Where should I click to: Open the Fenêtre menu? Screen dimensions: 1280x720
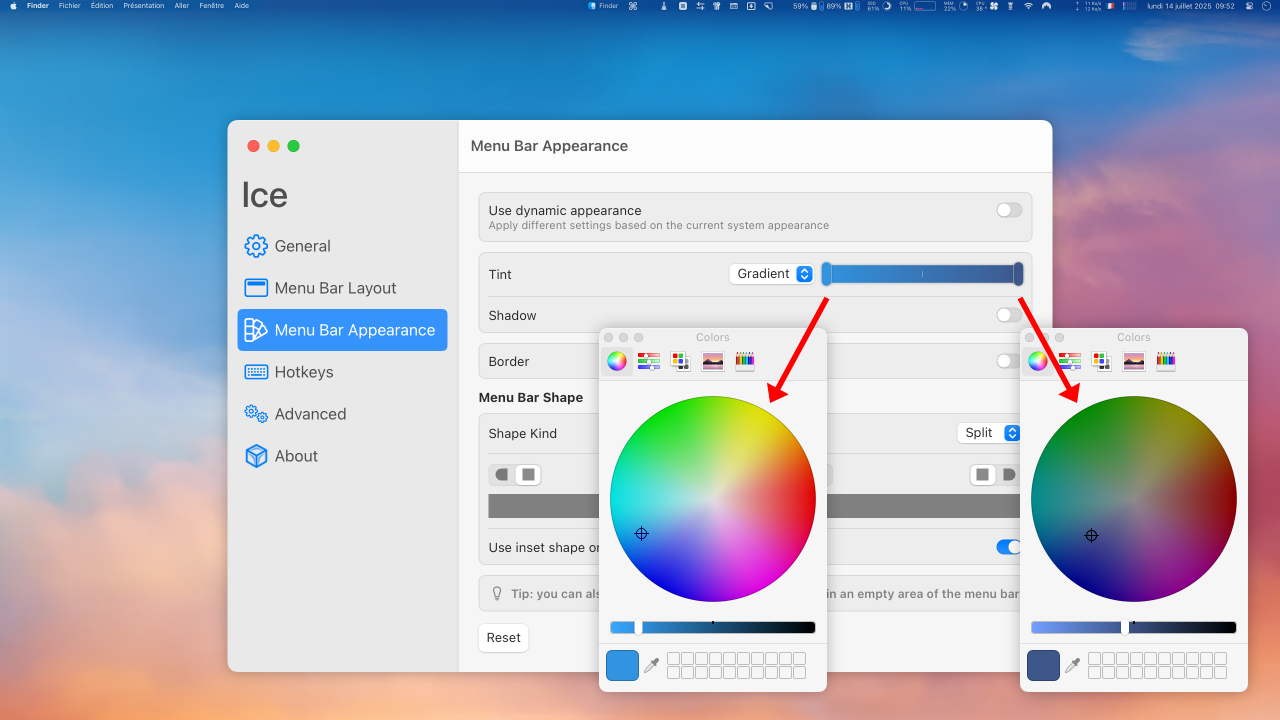[x=211, y=6]
